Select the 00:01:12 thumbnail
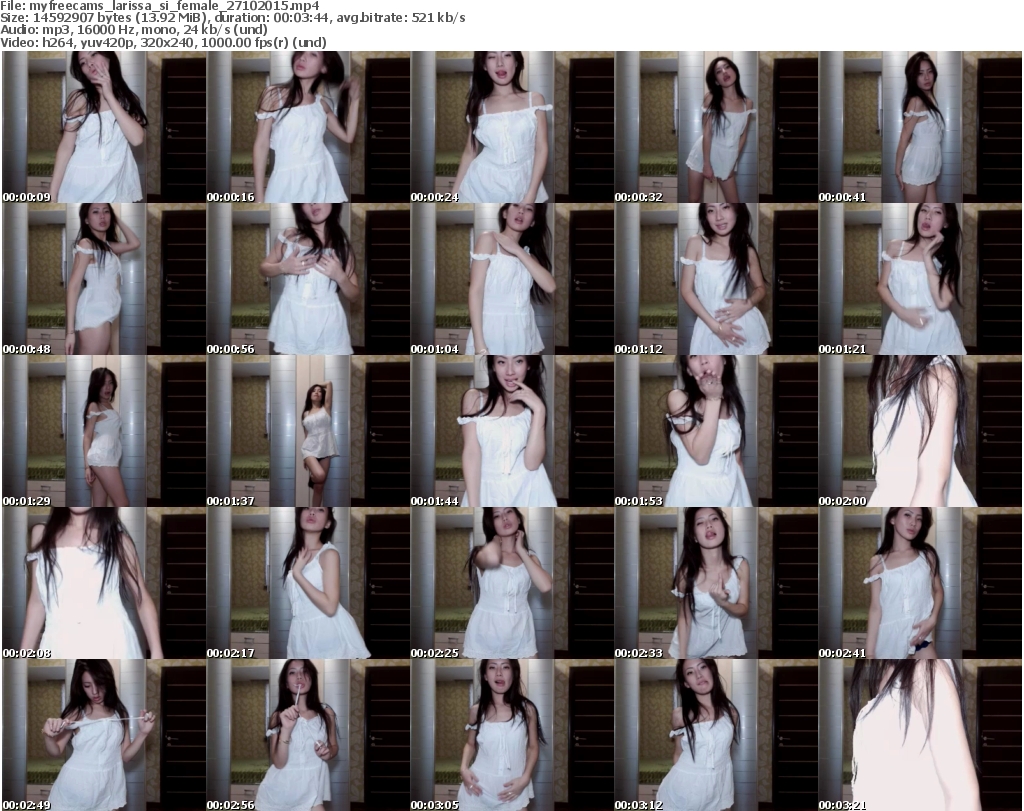Viewport: 1024px width, 811px height. pos(716,279)
